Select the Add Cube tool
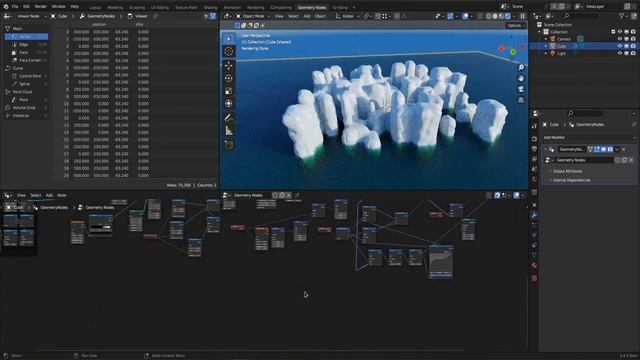 (x=229, y=145)
